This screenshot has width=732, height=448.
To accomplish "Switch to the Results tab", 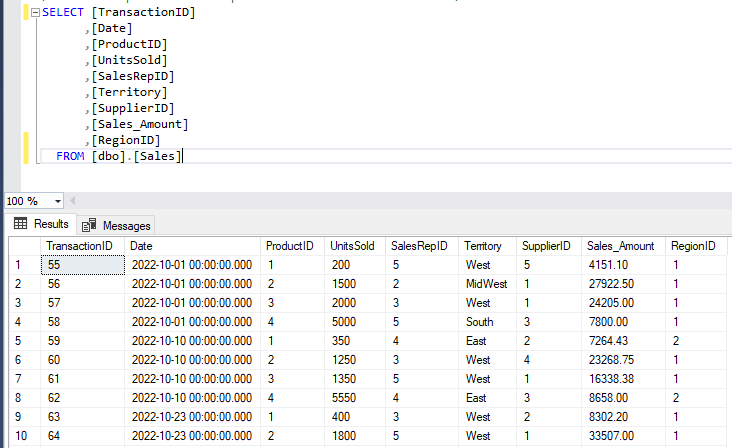I will pos(41,224).
